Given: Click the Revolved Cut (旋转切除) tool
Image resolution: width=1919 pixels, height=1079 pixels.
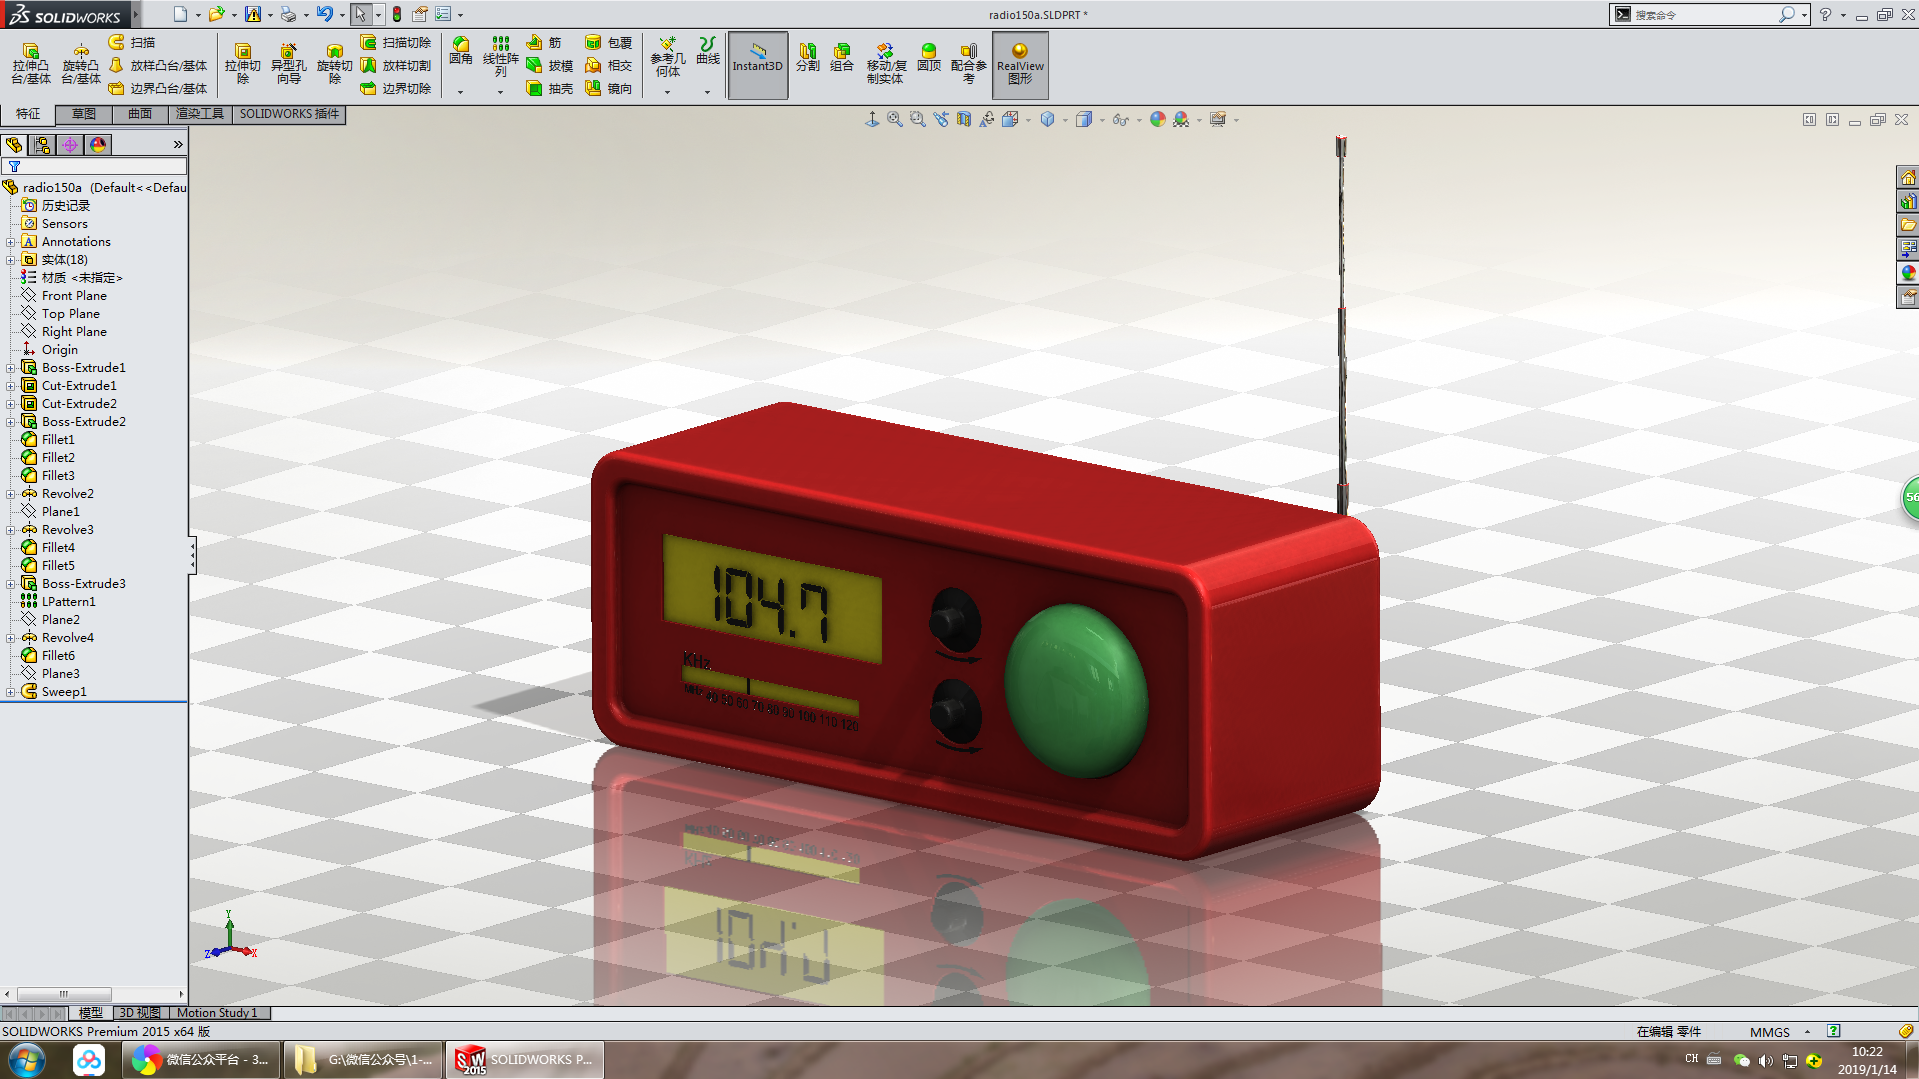Looking at the screenshot, I should tap(334, 64).
